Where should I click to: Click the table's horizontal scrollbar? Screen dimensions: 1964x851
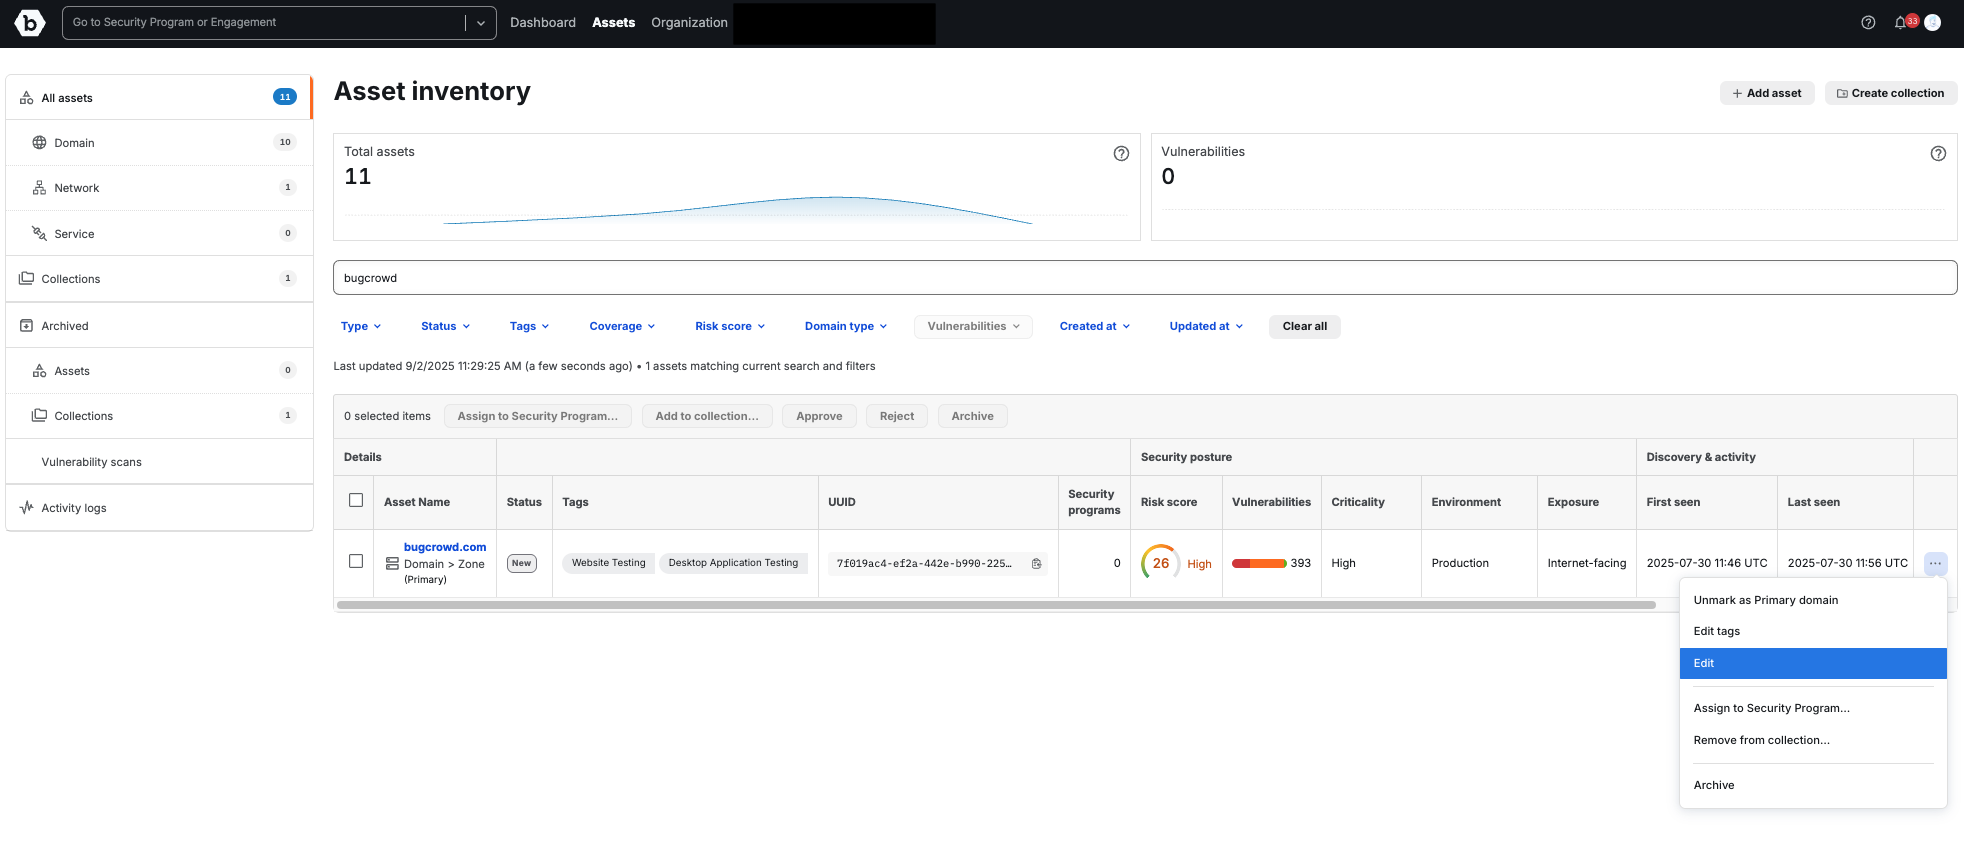click(996, 605)
